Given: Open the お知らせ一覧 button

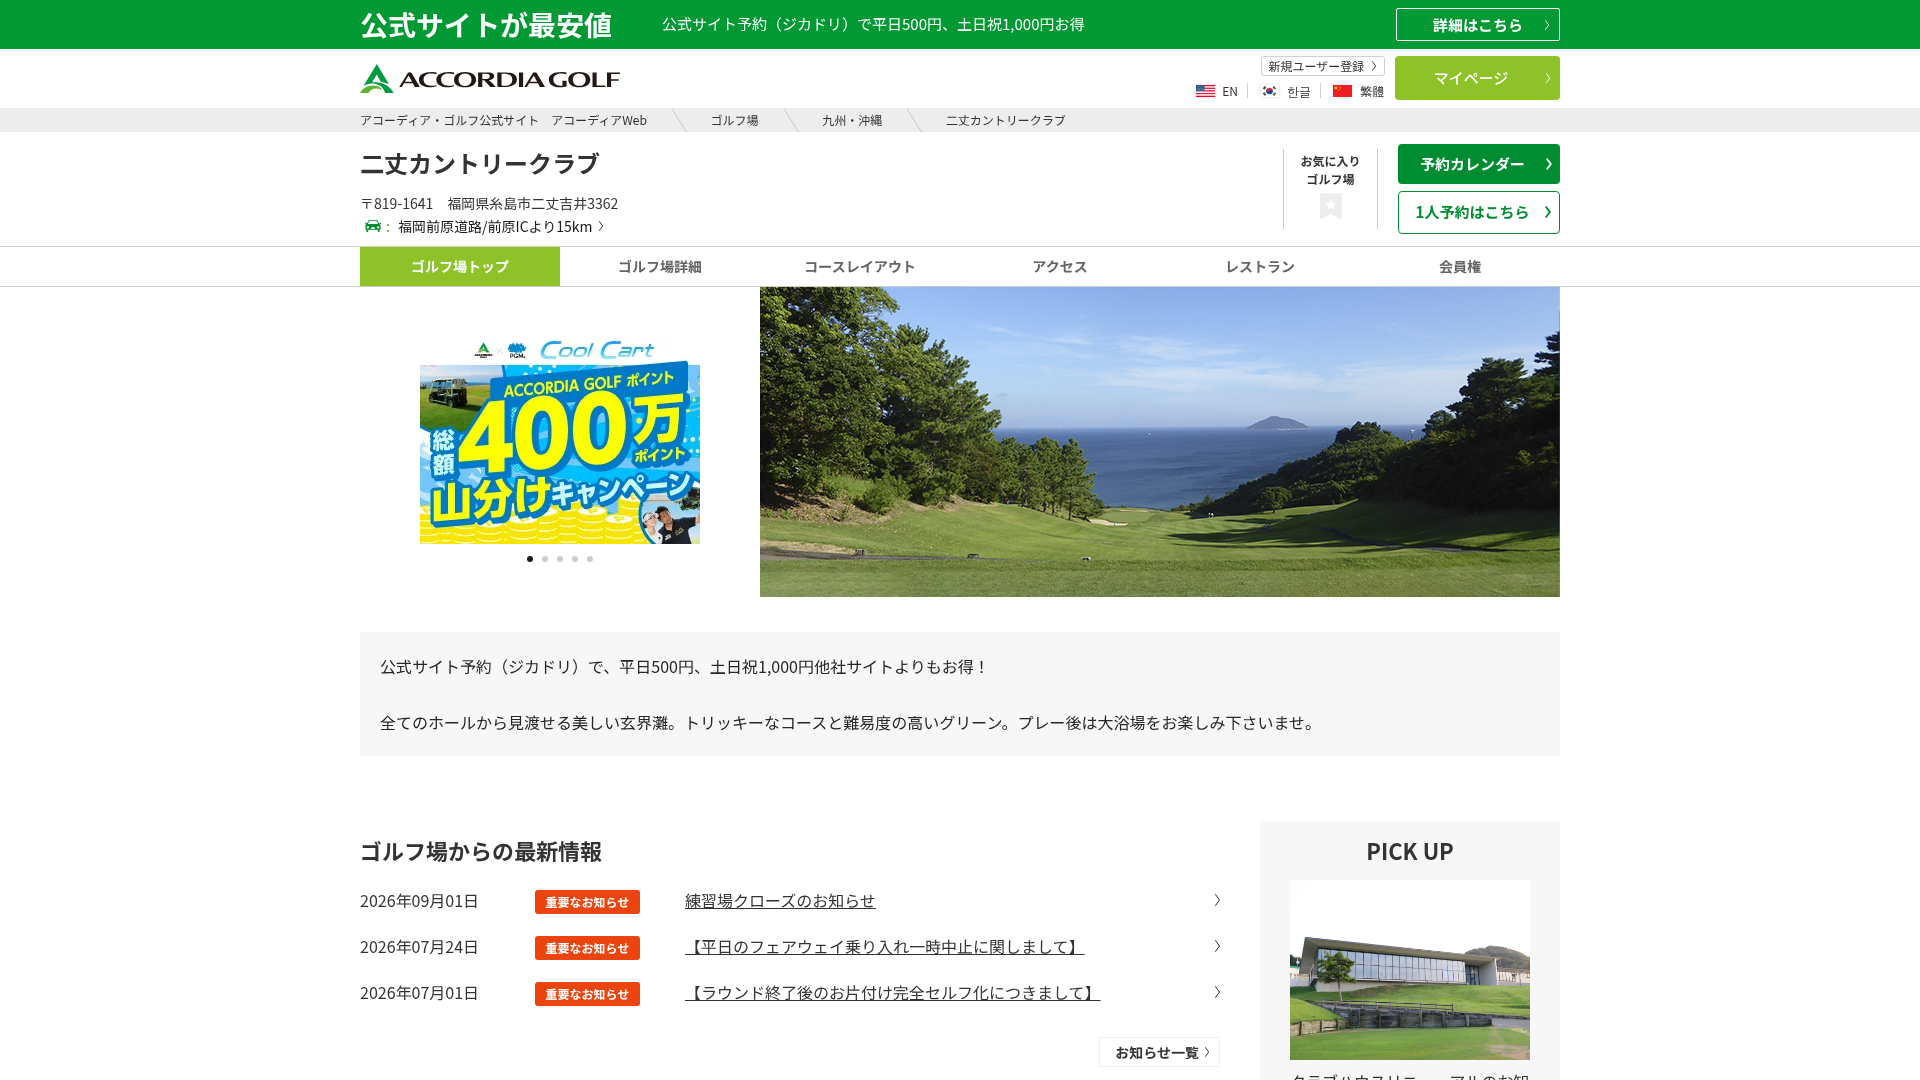Looking at the screenshot, I should pos(1160,1052).
